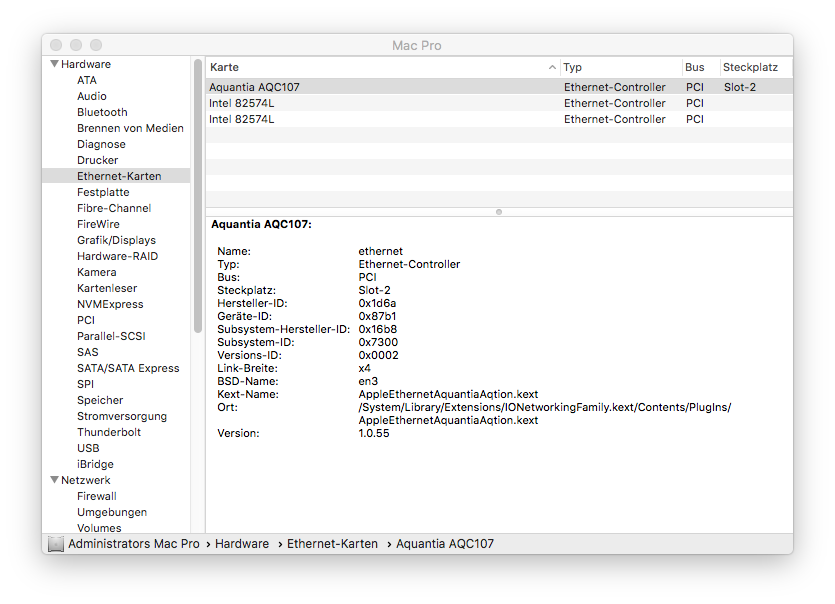Viewport: 835px width, 604px height.
Task: Click the Kext-Name value AppleEthernetAquantiaAqtion.kext
Action: [x=448, y=394]
